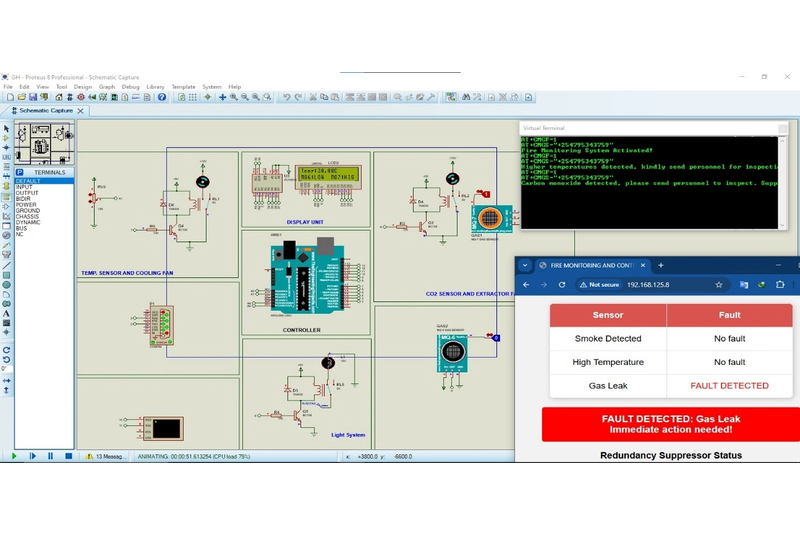
Task: Pause the running simulation
Action: (x=50, y=456)
